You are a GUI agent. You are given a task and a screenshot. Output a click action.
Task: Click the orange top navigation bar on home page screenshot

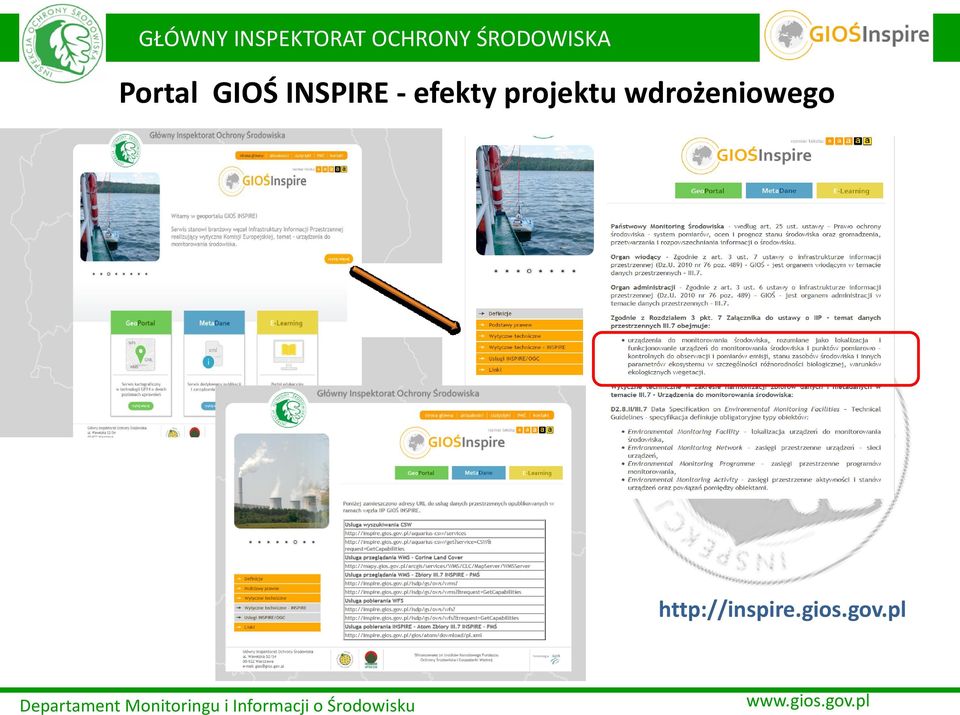click(x=291, y=155)
